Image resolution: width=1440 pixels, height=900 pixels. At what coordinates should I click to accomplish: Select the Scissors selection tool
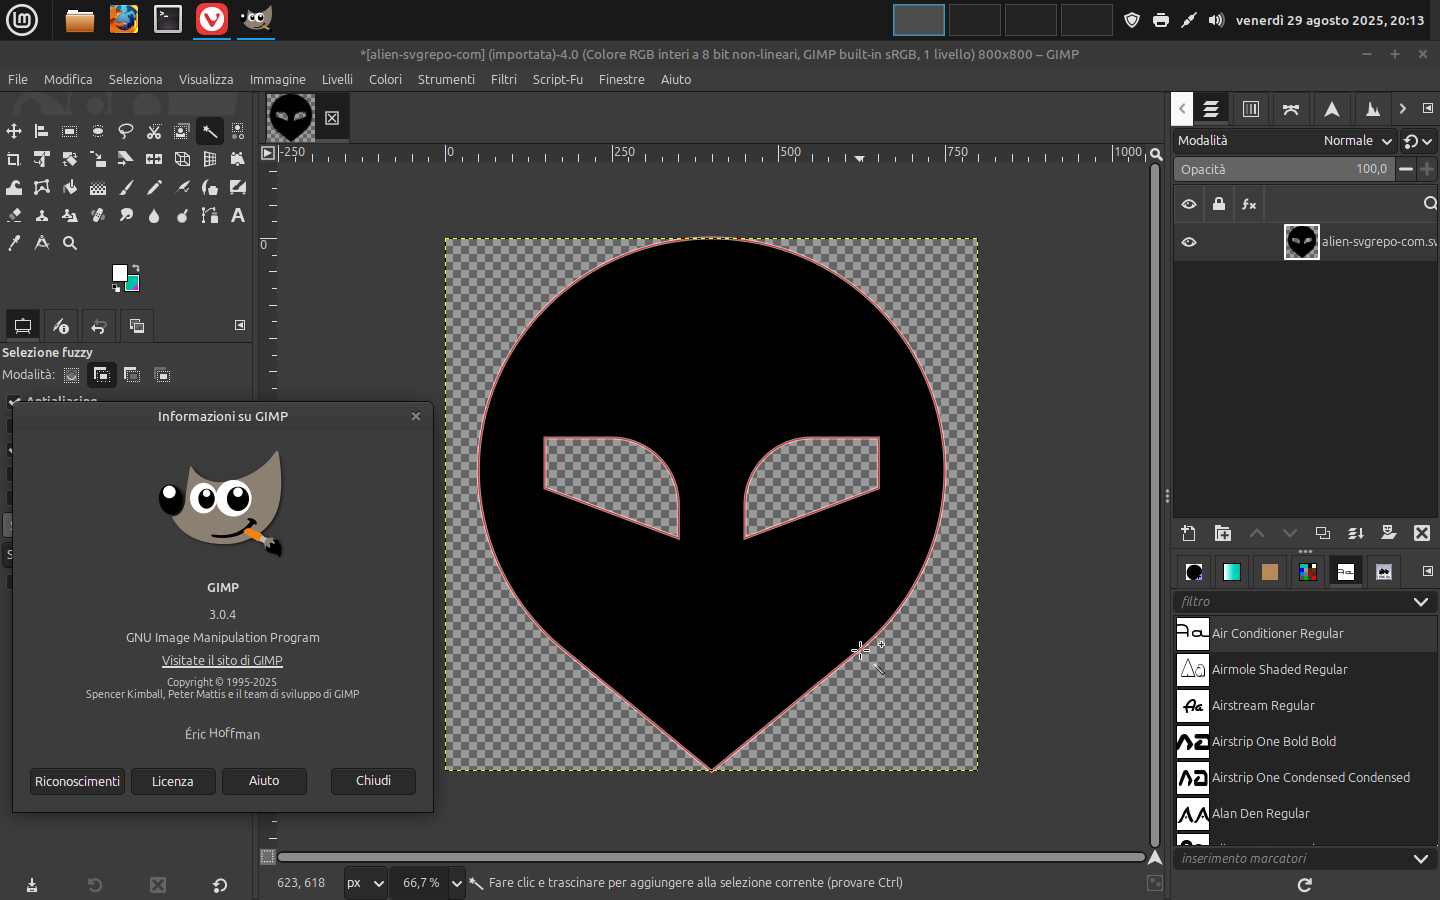154,131
